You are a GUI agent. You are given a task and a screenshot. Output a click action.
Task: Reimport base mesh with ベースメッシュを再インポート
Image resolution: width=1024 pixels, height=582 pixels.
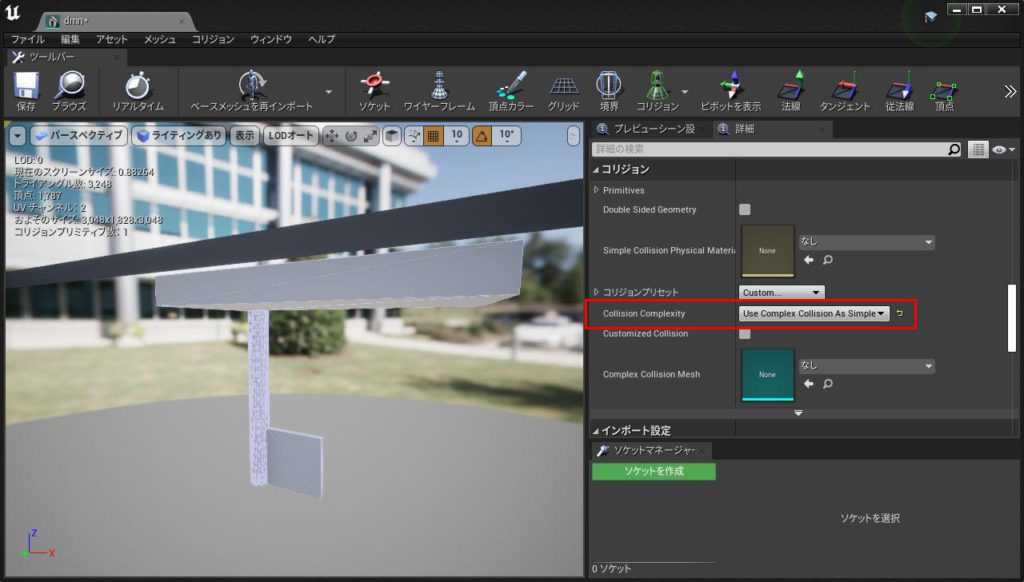(251, 91)
